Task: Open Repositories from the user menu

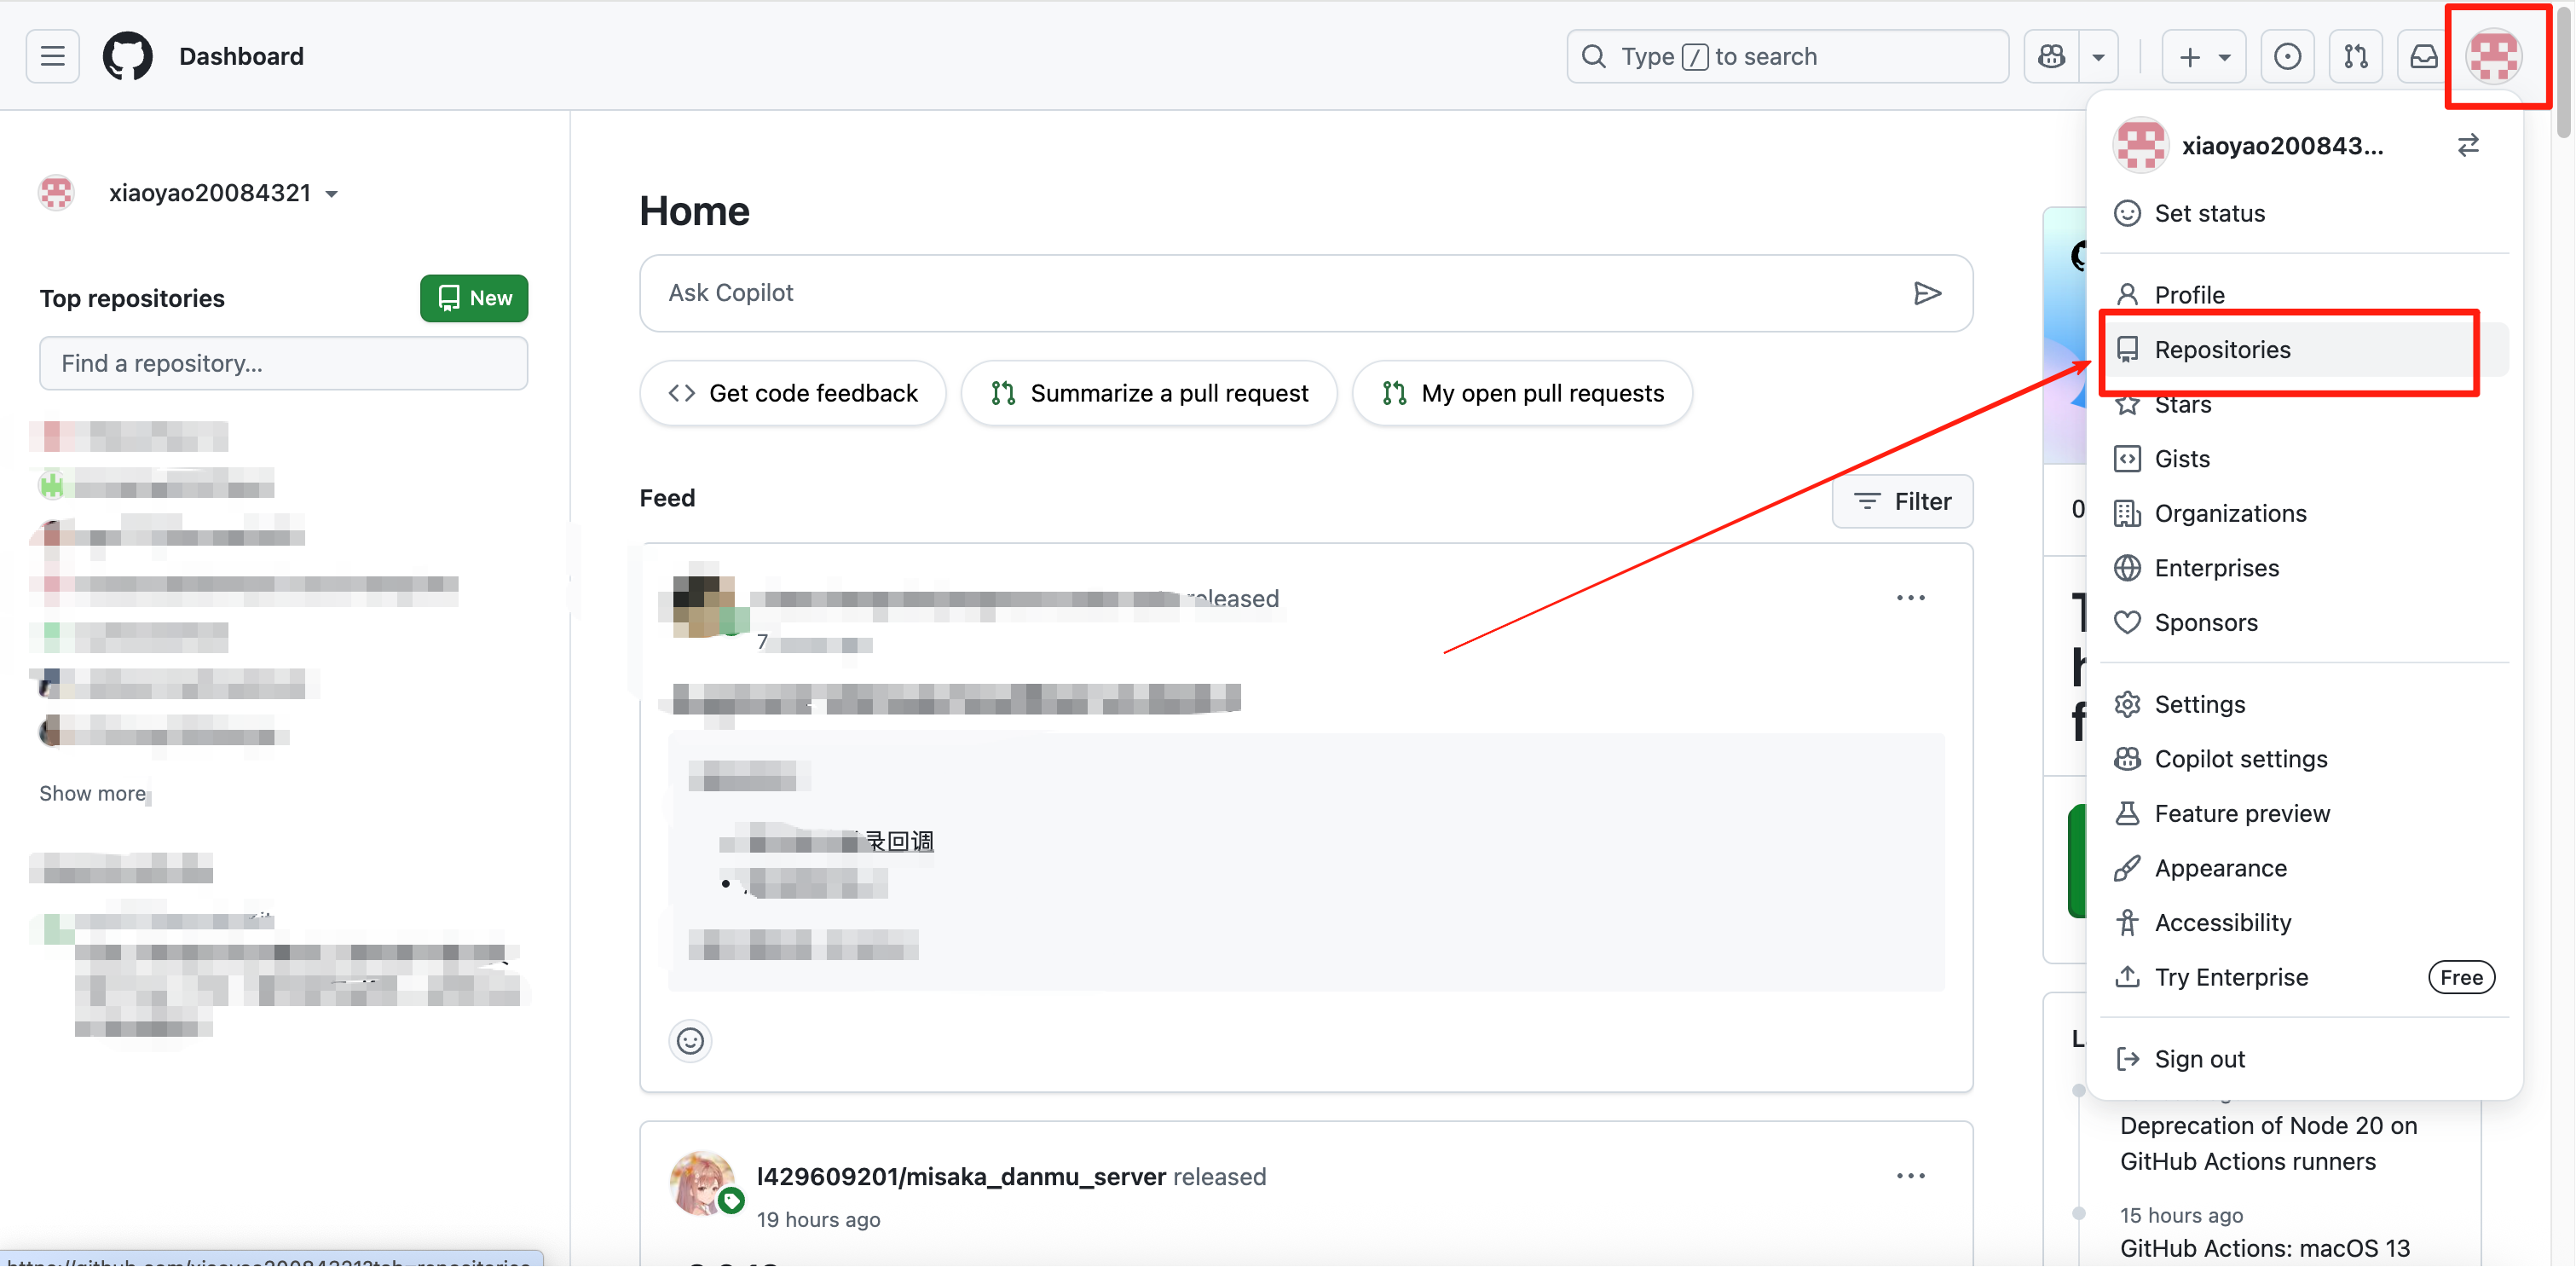Action: [2304, 349]
